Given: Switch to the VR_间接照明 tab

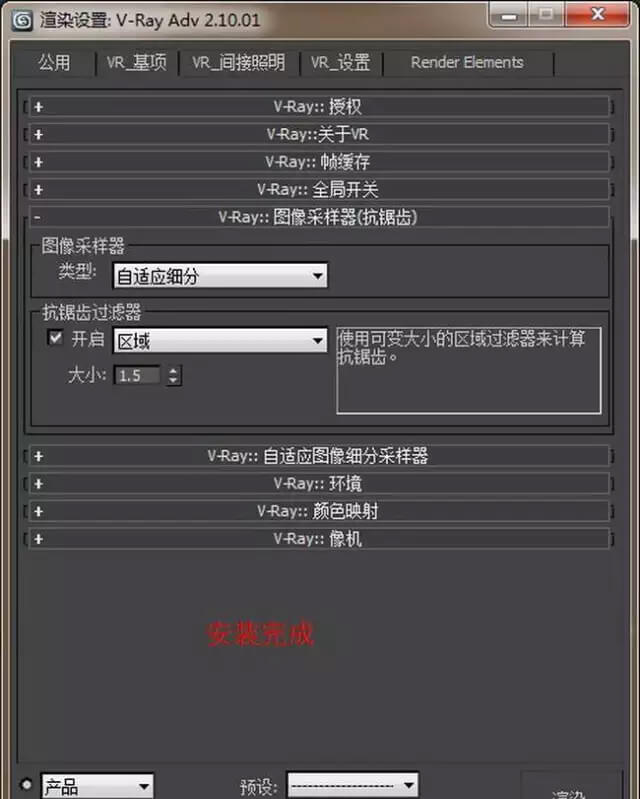Looking at the screenshot, I should (238, 63).
